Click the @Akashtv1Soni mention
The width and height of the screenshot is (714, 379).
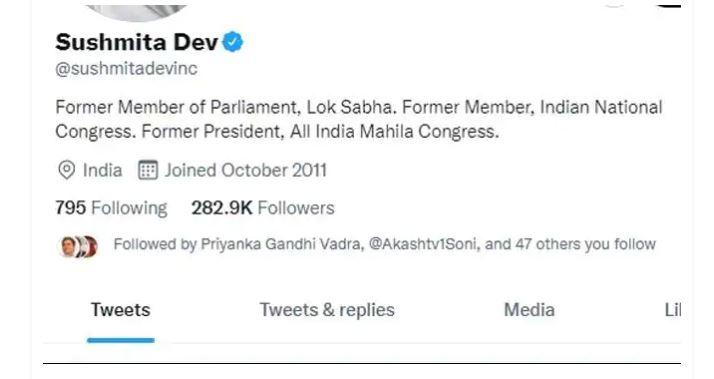click(x=423, y=244)
